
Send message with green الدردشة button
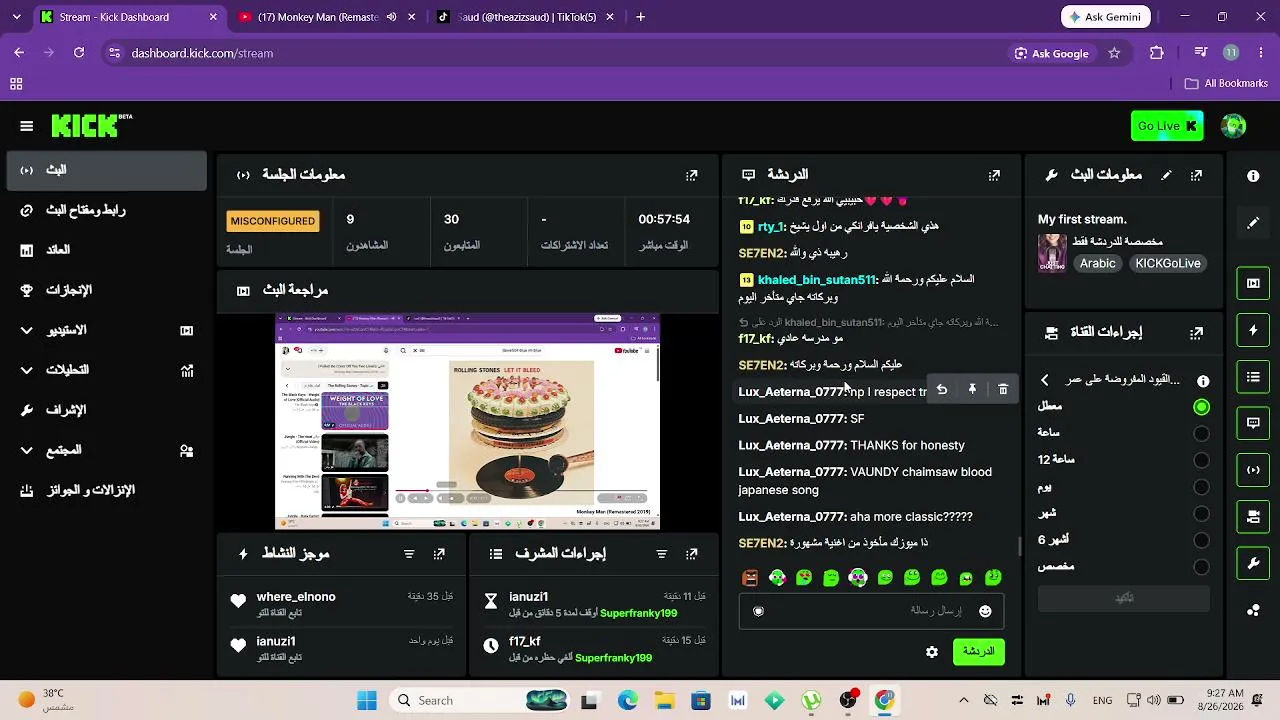pyautogui.click(x=978, y=652)
